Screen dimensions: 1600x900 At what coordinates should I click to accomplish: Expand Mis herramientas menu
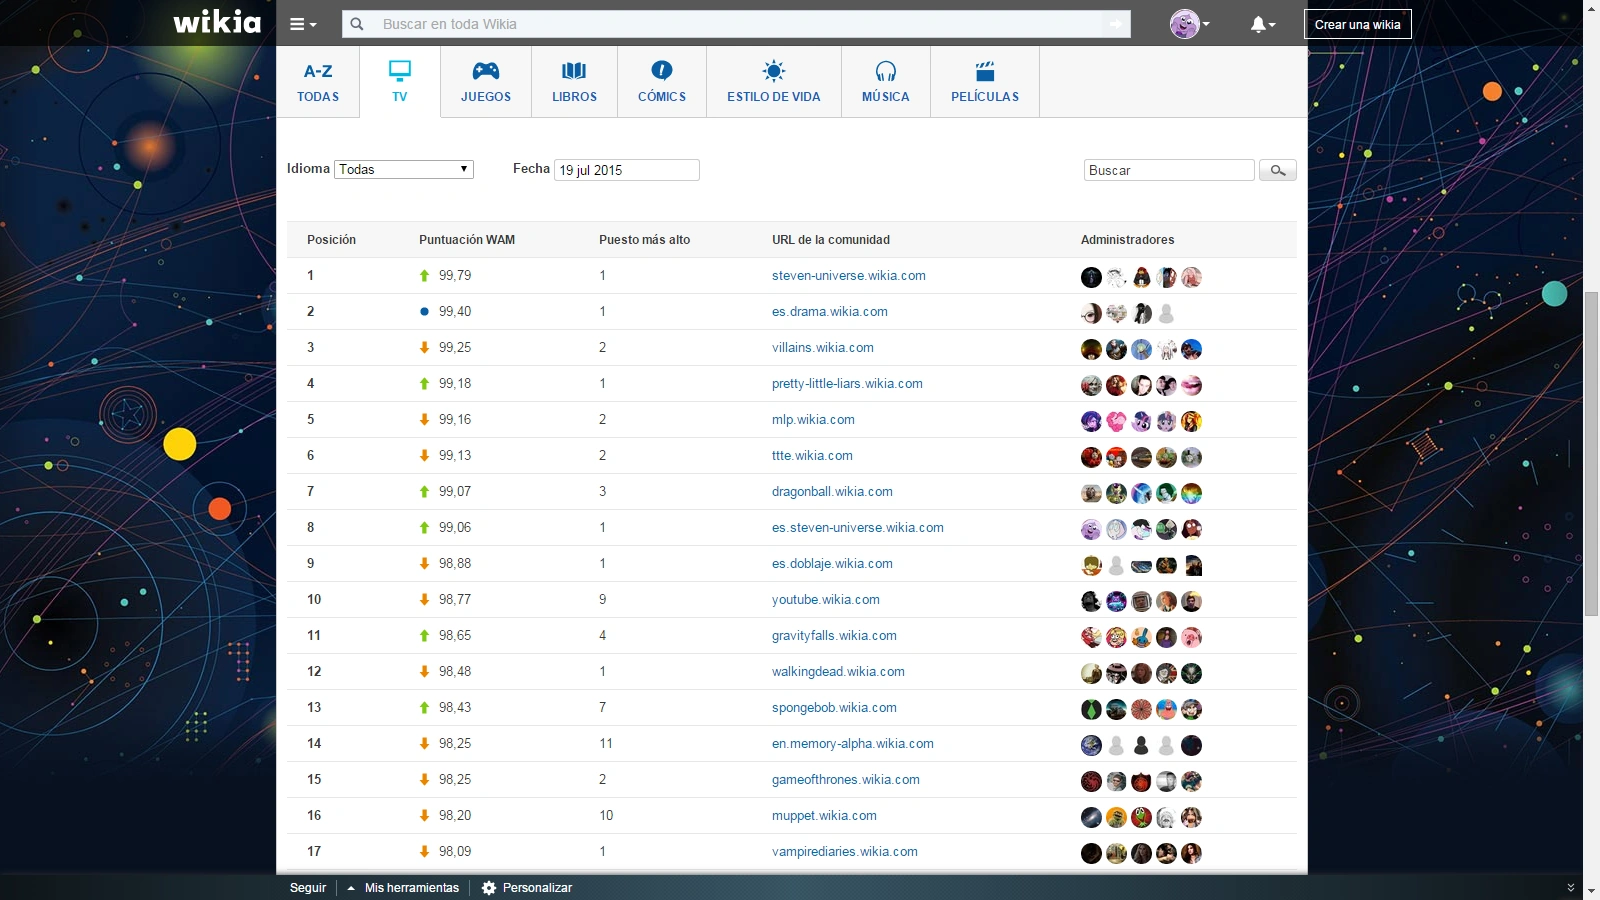coord(403,888)
